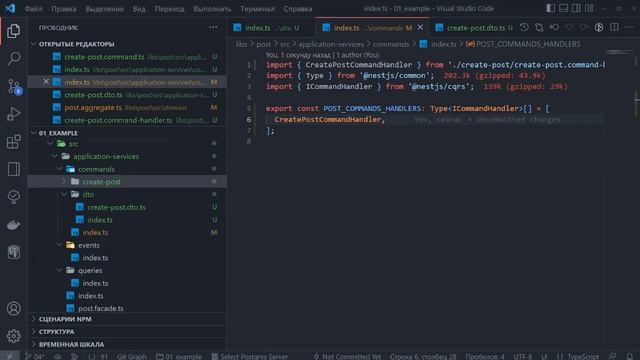Open the Manage gear menu
The height and width of the screenshot is (360, 640).
(x=13, y=336)
